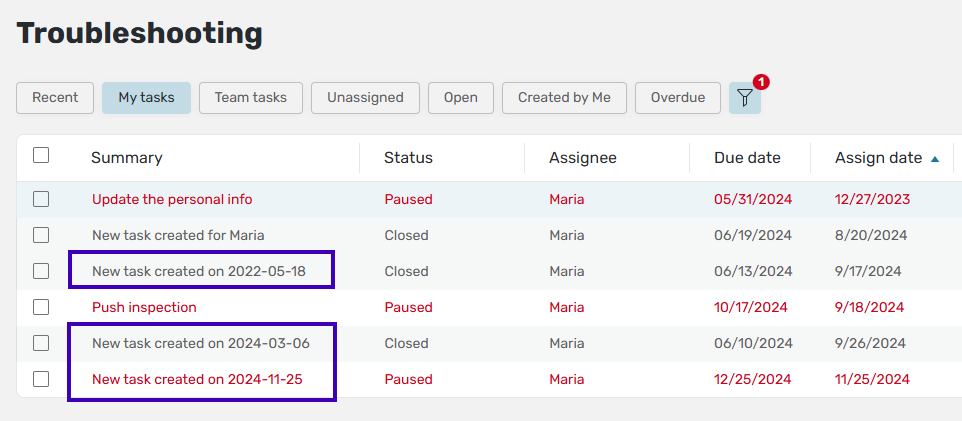Open the Update the personal info task
962x421 pixels.
click(x=172, y=199)
